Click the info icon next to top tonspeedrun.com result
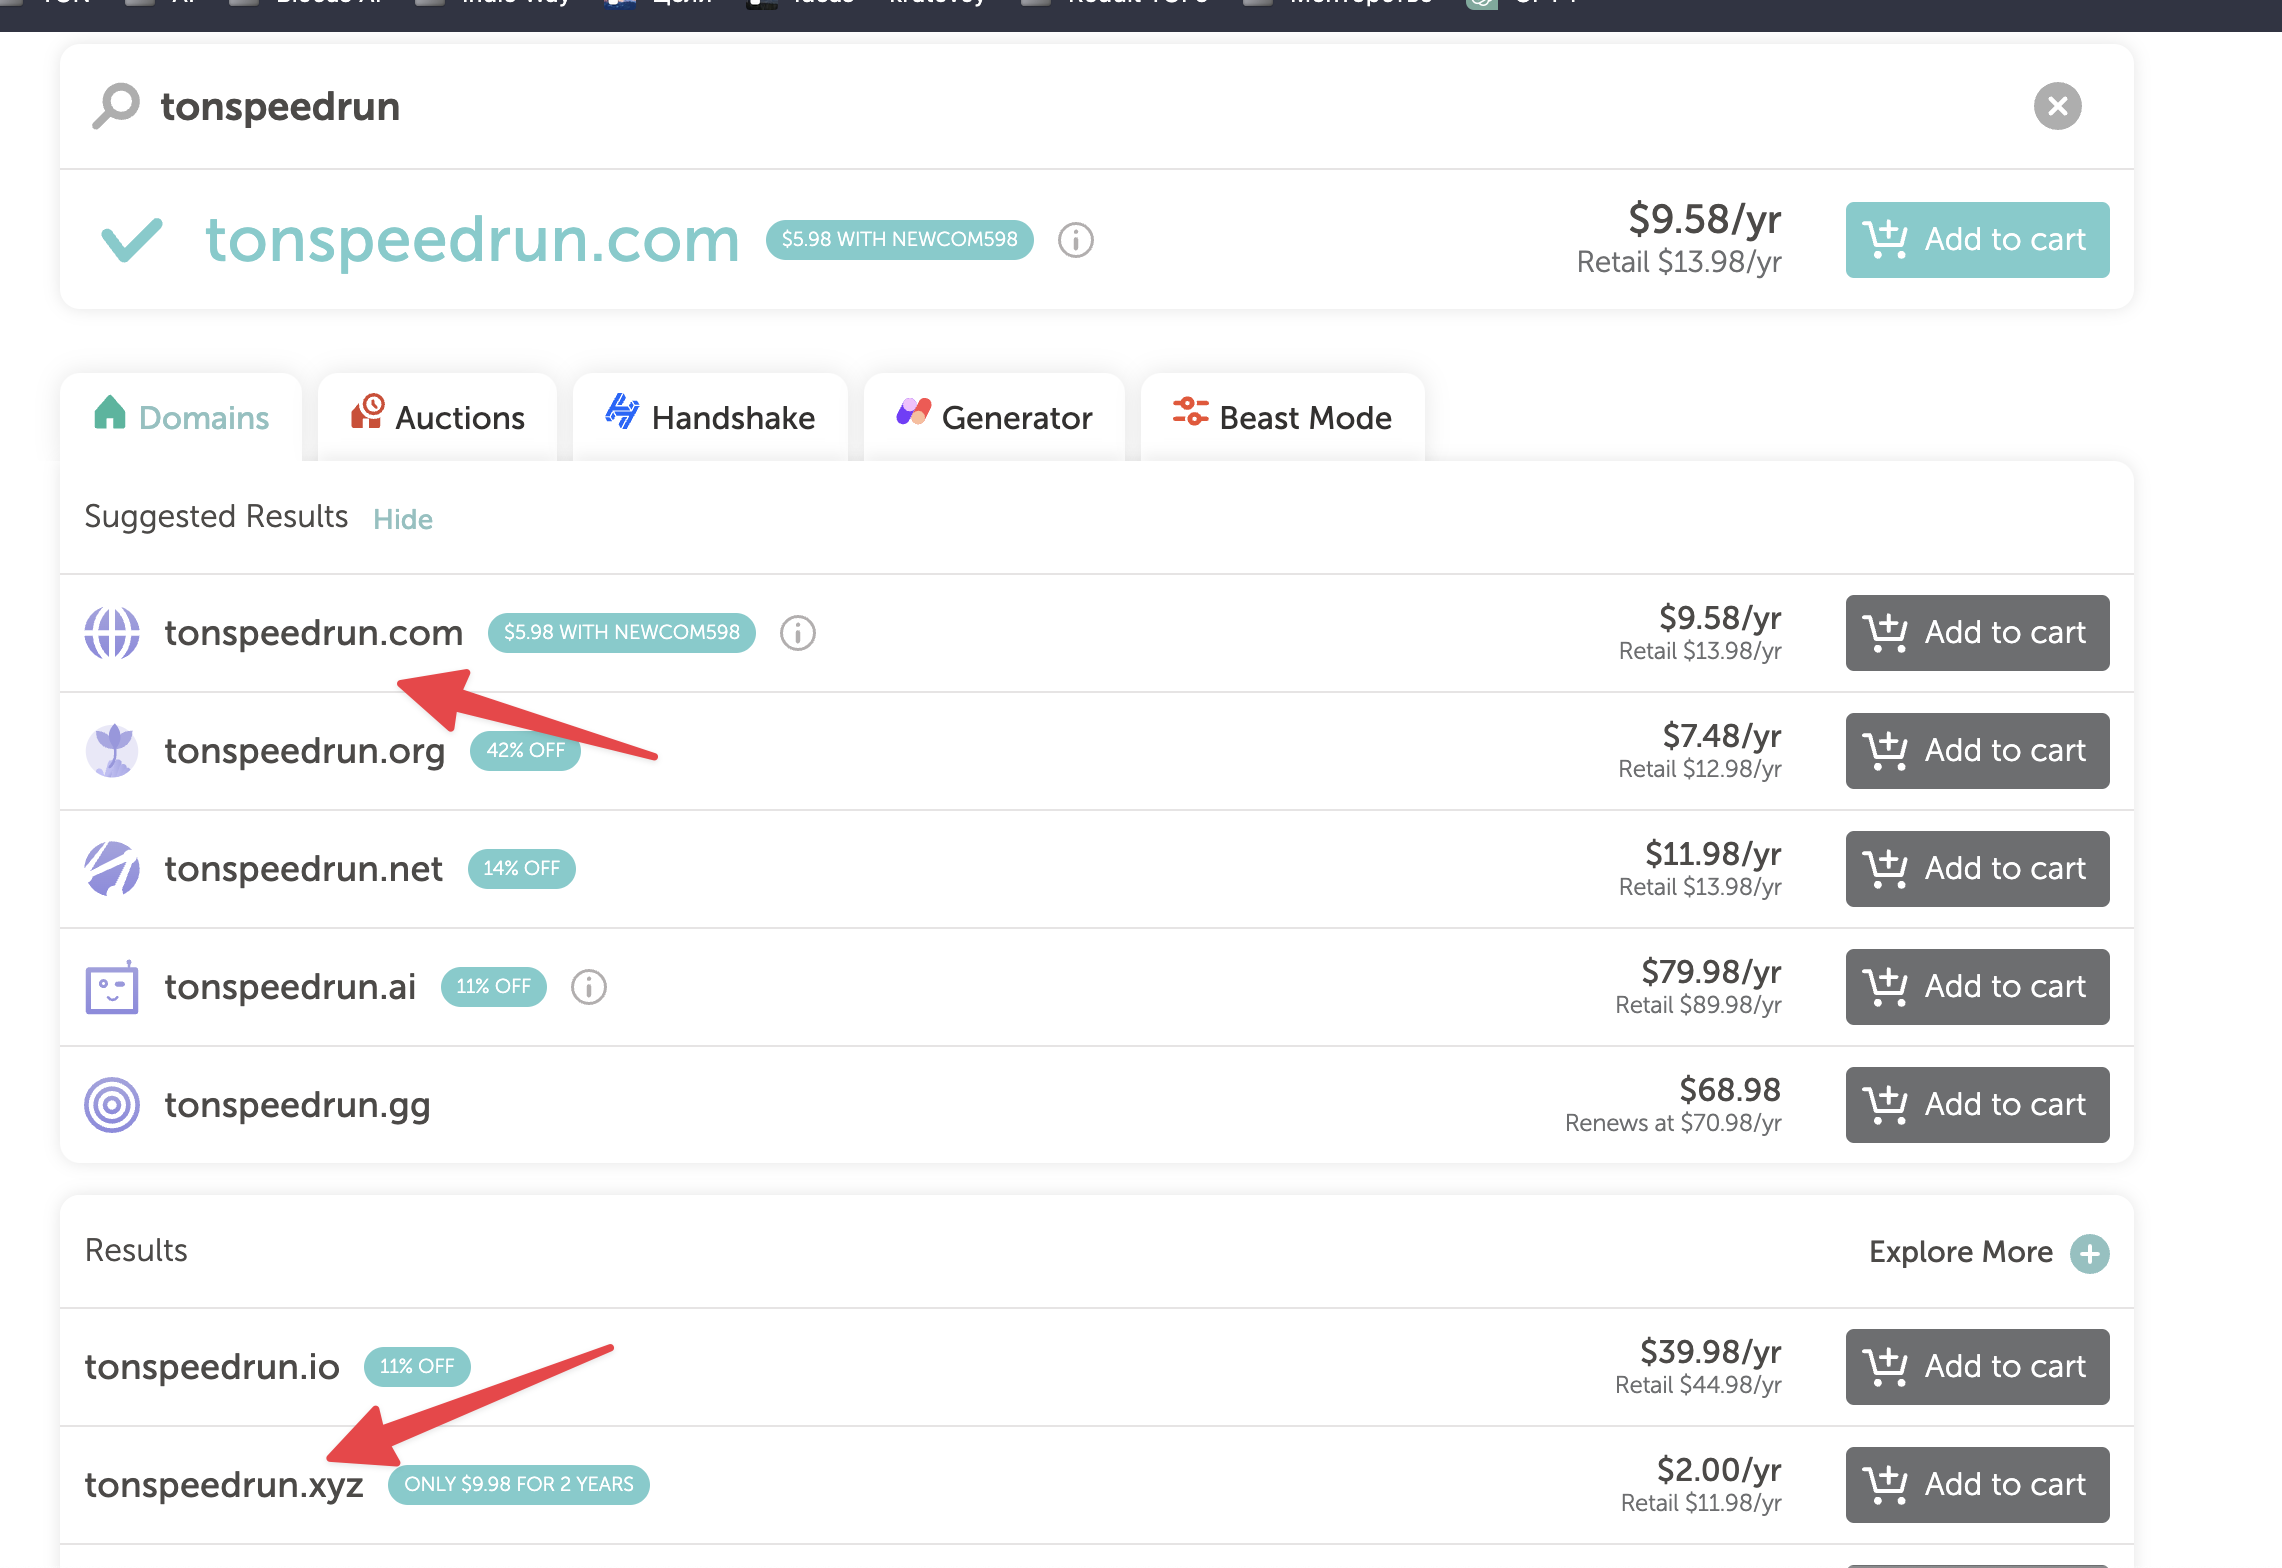 pos(1075,240)
